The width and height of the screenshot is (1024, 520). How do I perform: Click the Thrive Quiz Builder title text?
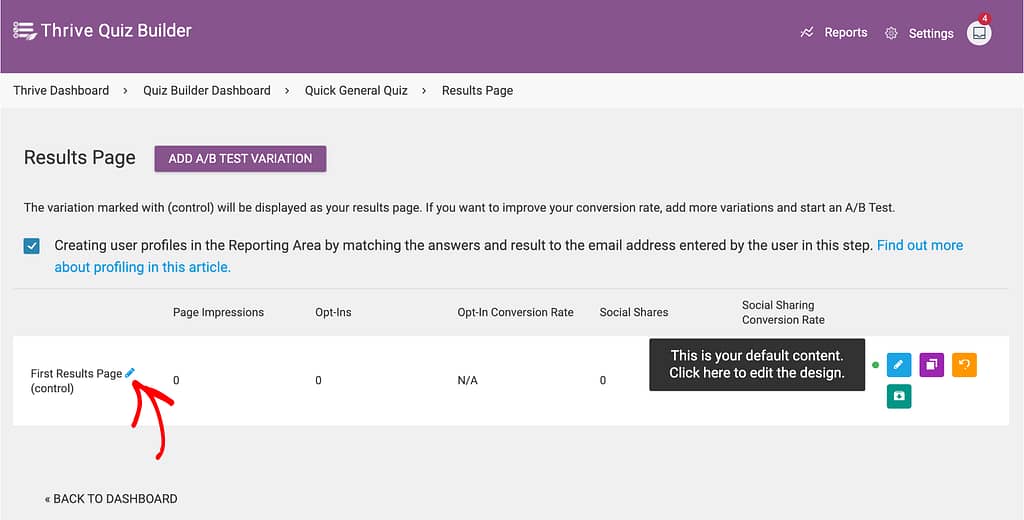[116, 31]
